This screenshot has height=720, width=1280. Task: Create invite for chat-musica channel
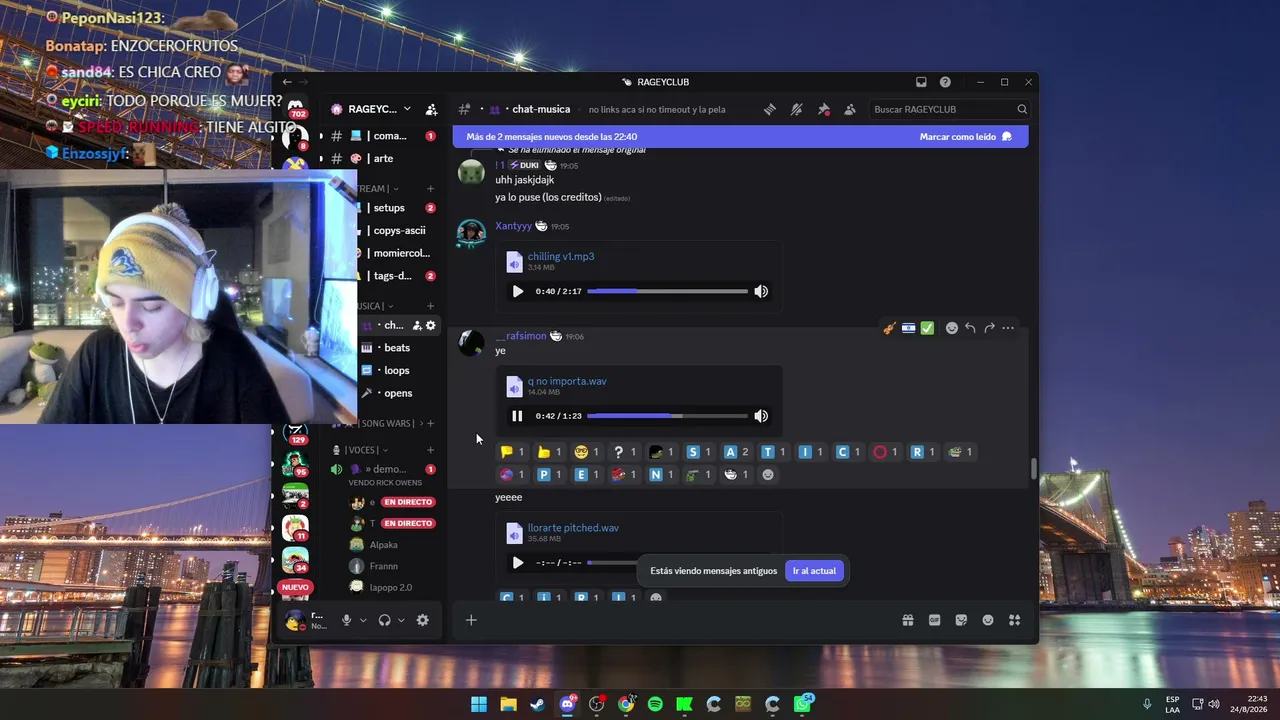click(417, 325)
